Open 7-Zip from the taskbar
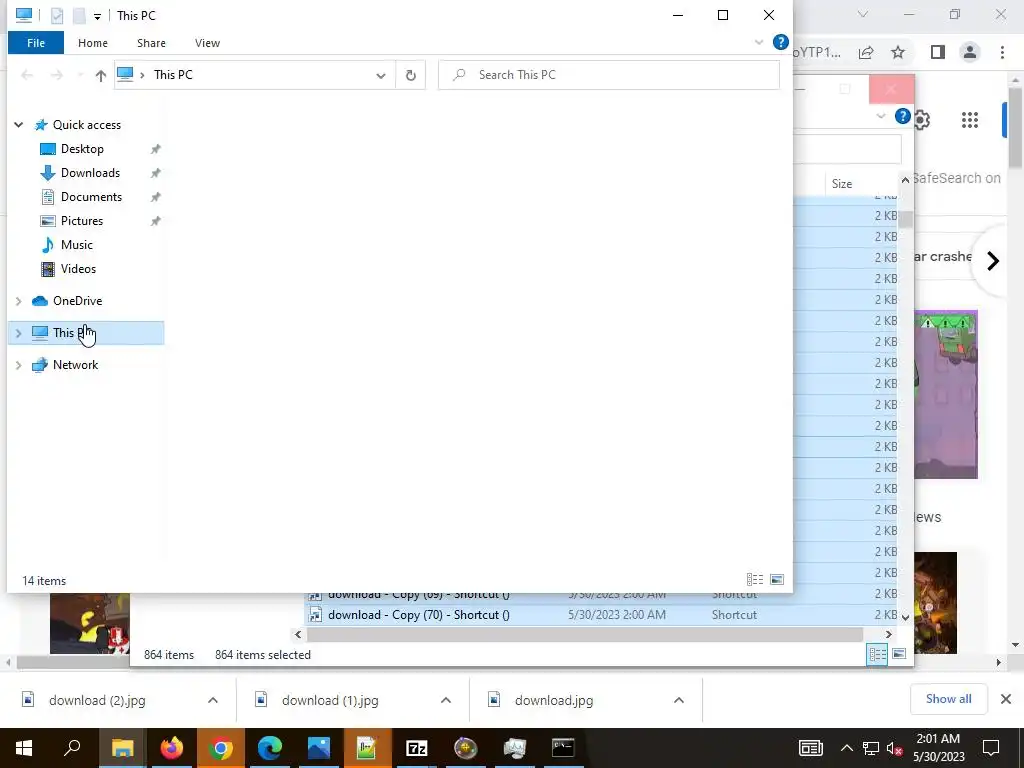 pos(417,748)
